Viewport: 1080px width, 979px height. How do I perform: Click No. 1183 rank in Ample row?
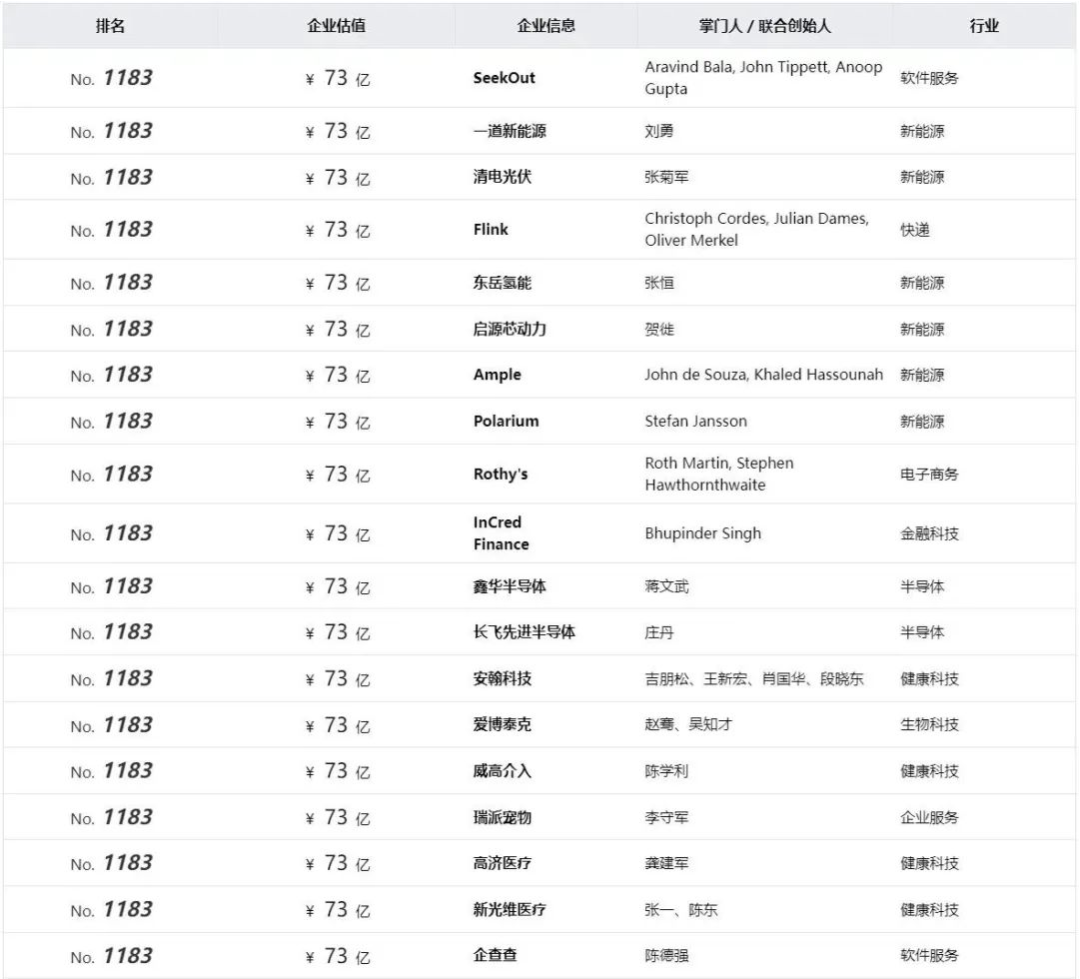[x=112, y=375]
